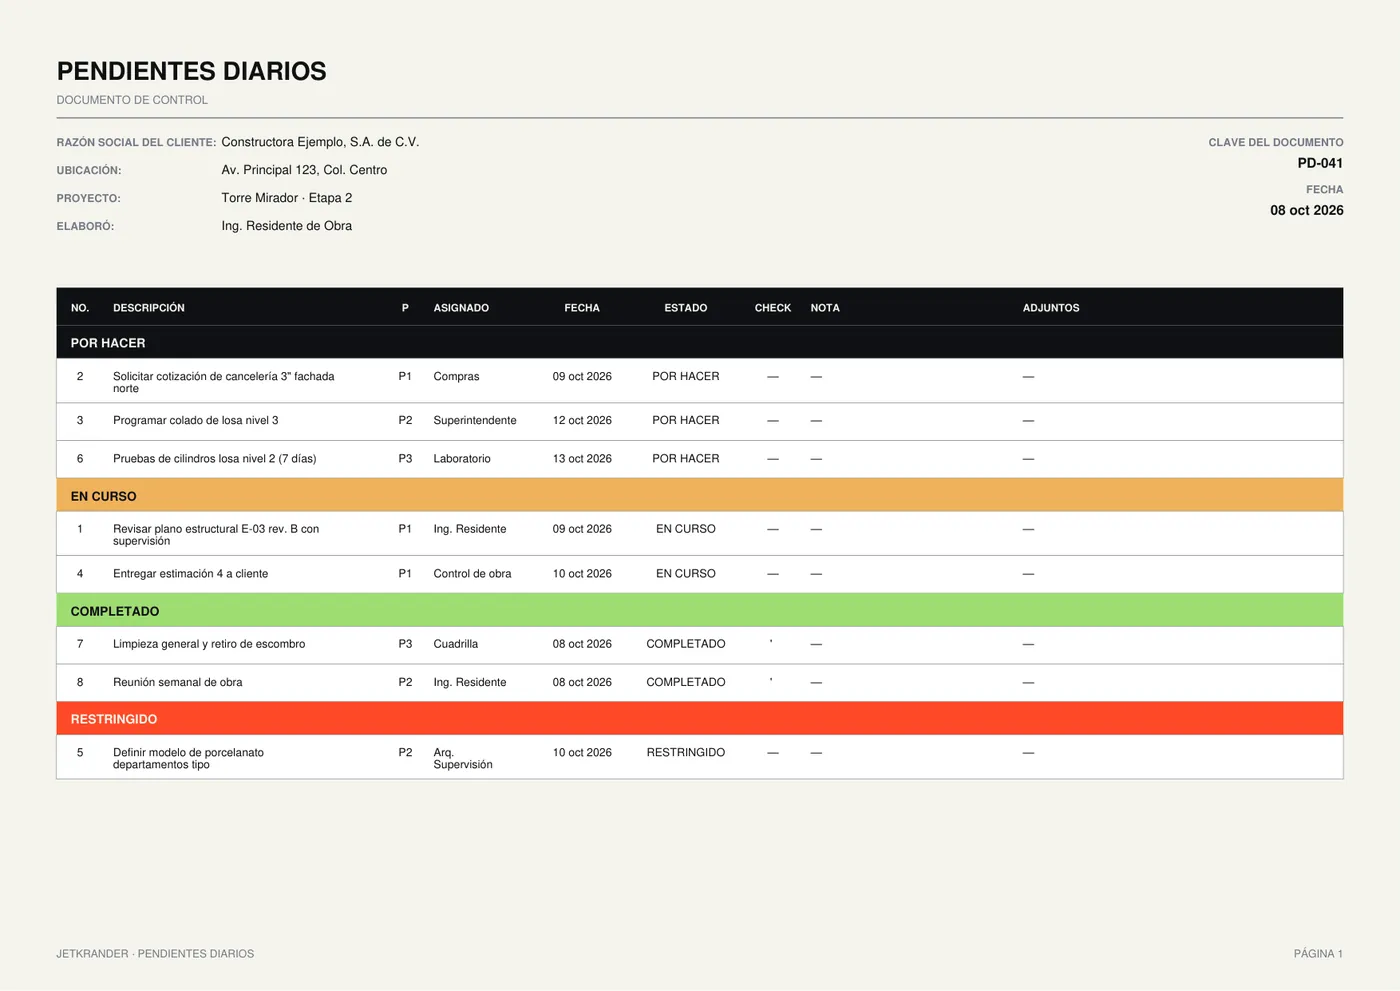Click the "NOTA" column header

[x=825, y=308]
